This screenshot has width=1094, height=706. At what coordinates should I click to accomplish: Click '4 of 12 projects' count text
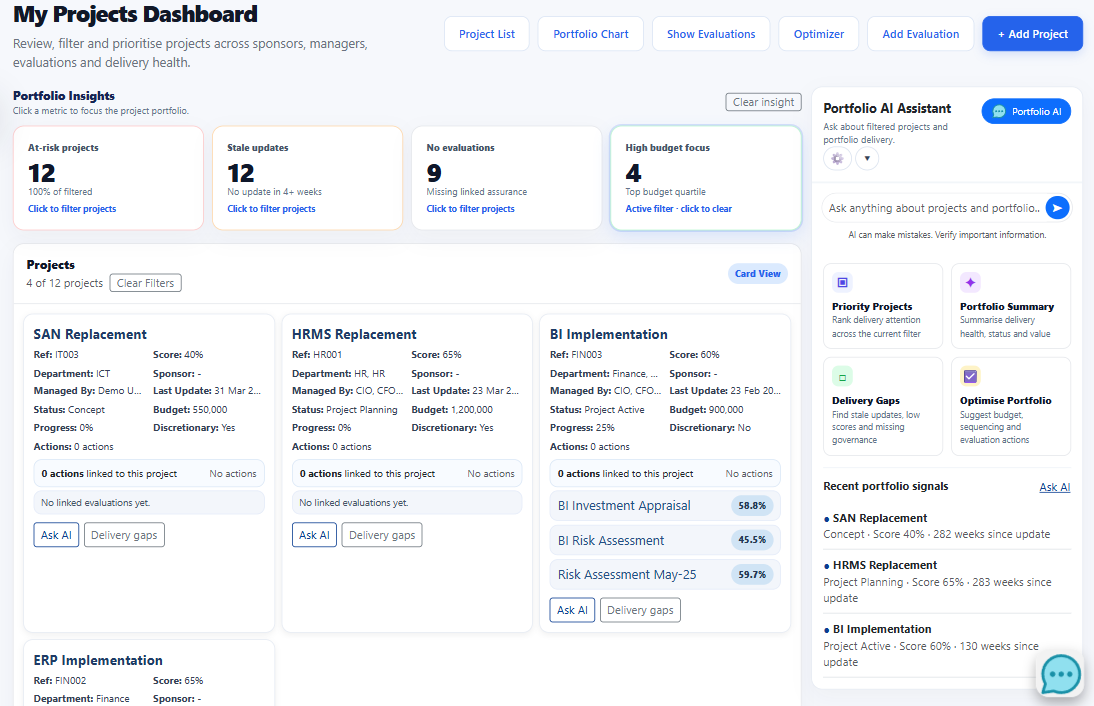65,283
